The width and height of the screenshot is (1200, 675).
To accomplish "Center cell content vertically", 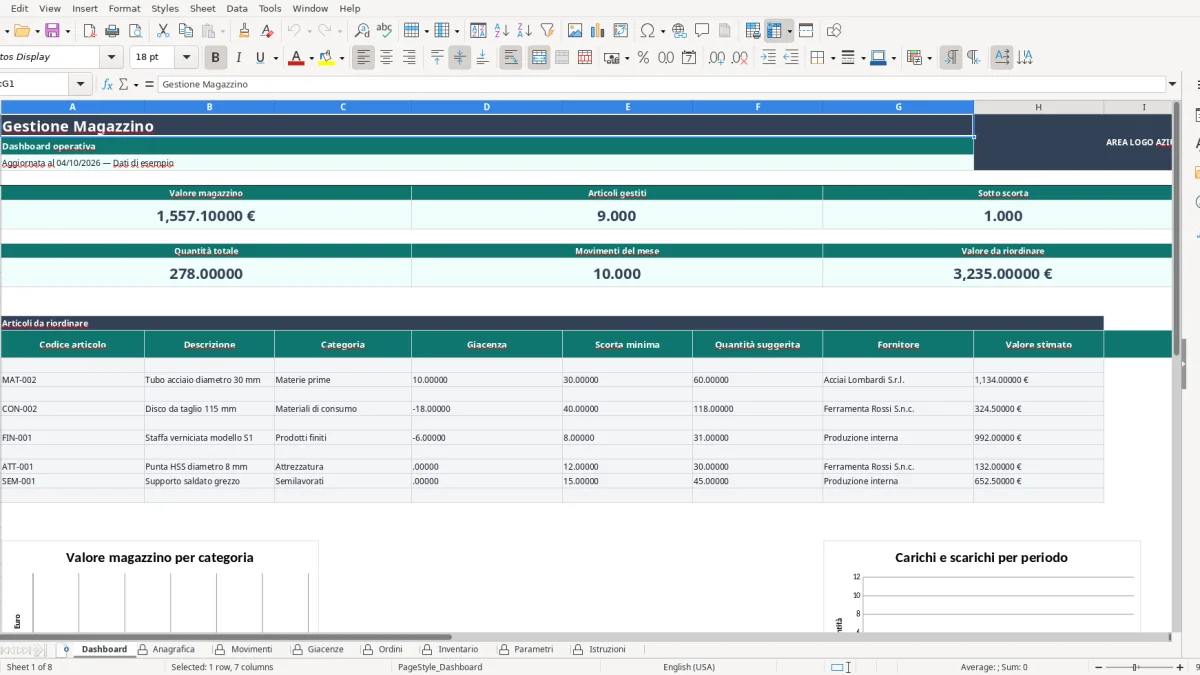I will pyautogui.click(x=460, y=58).
